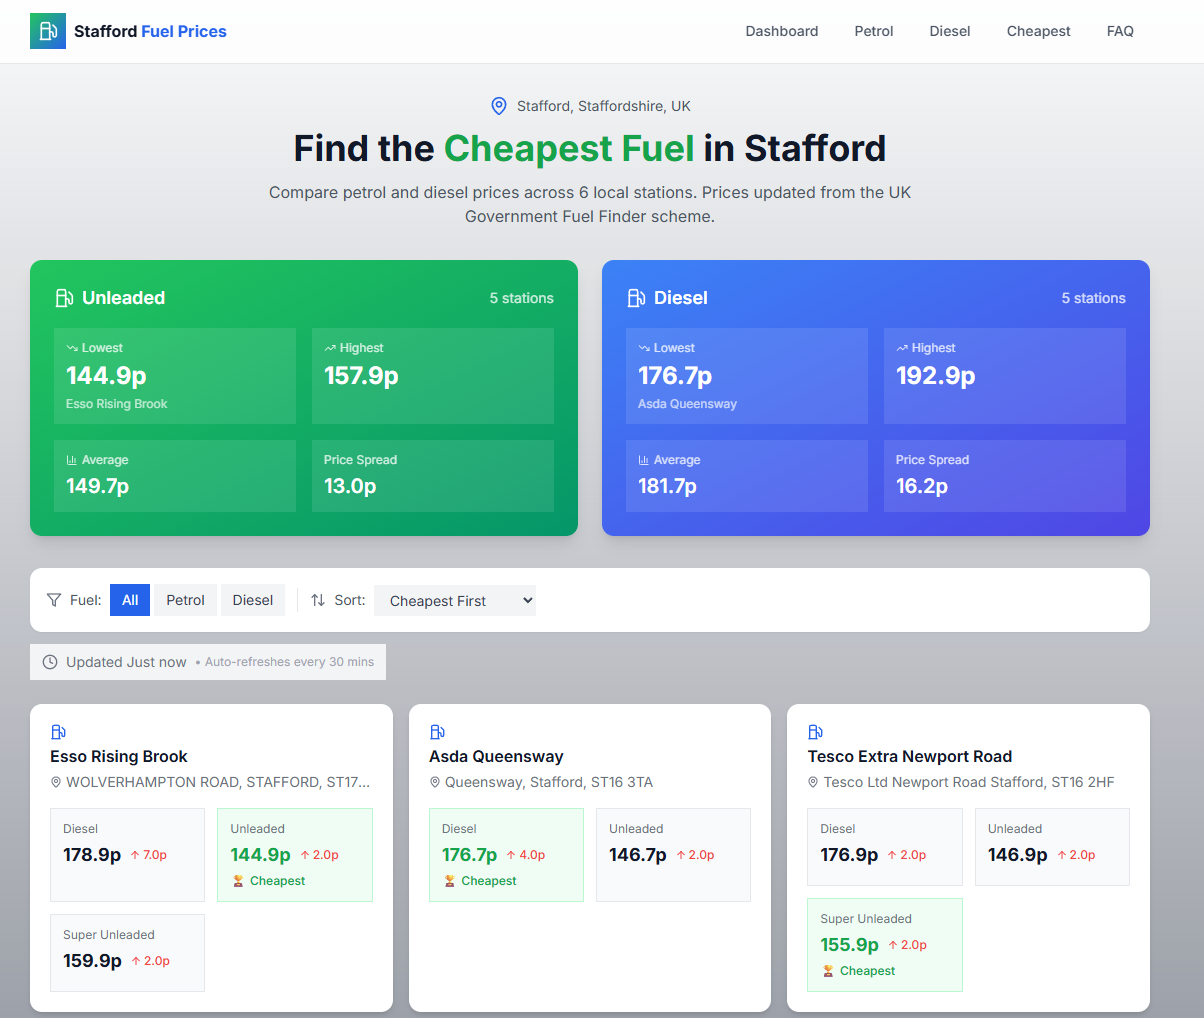Click the pump icon above Esso Rising Brook
Screen dimensions: 1204x1018
click(x=58, y=732)
